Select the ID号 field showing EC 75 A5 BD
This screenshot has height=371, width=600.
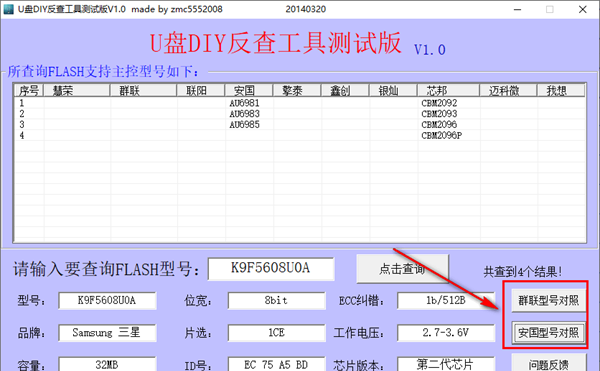pyautogui.click(x=277, y=364)
